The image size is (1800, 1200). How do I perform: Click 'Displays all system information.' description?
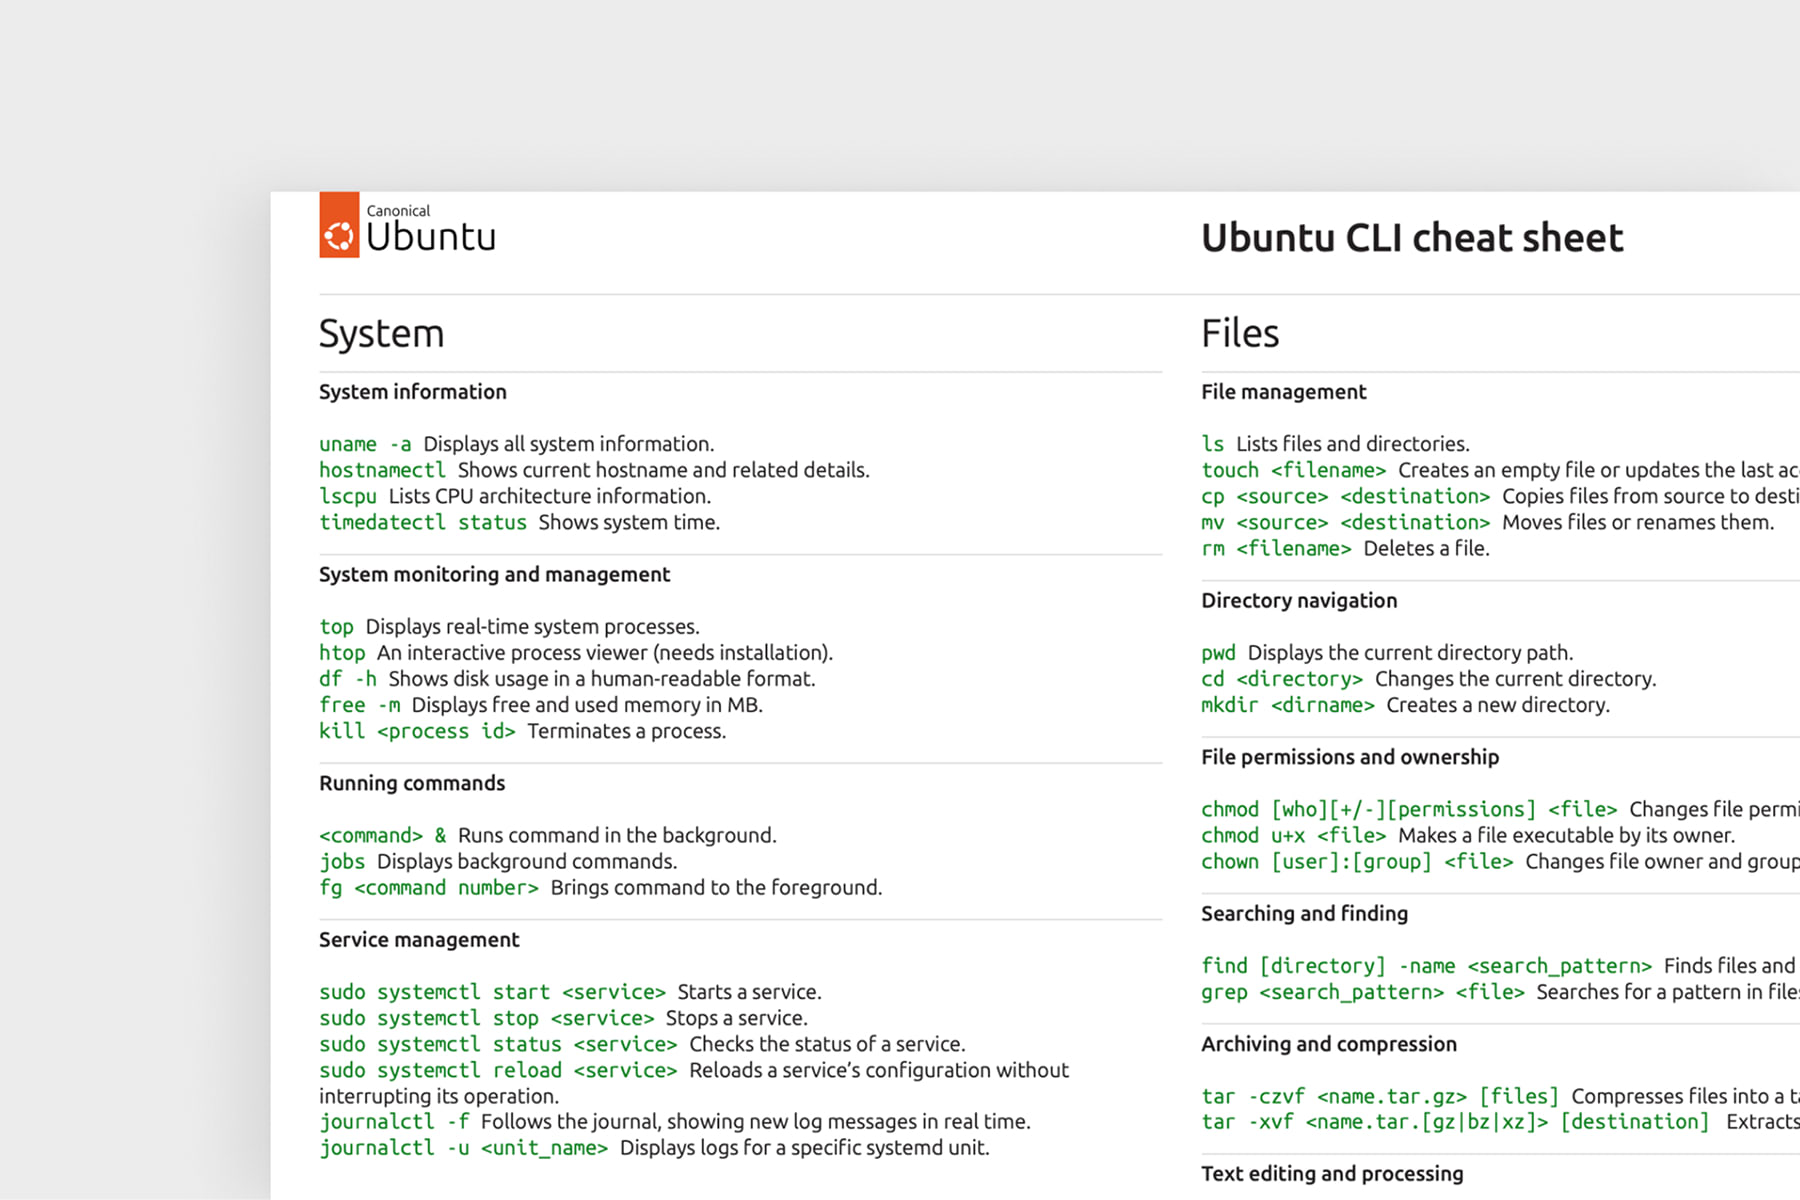569,444
